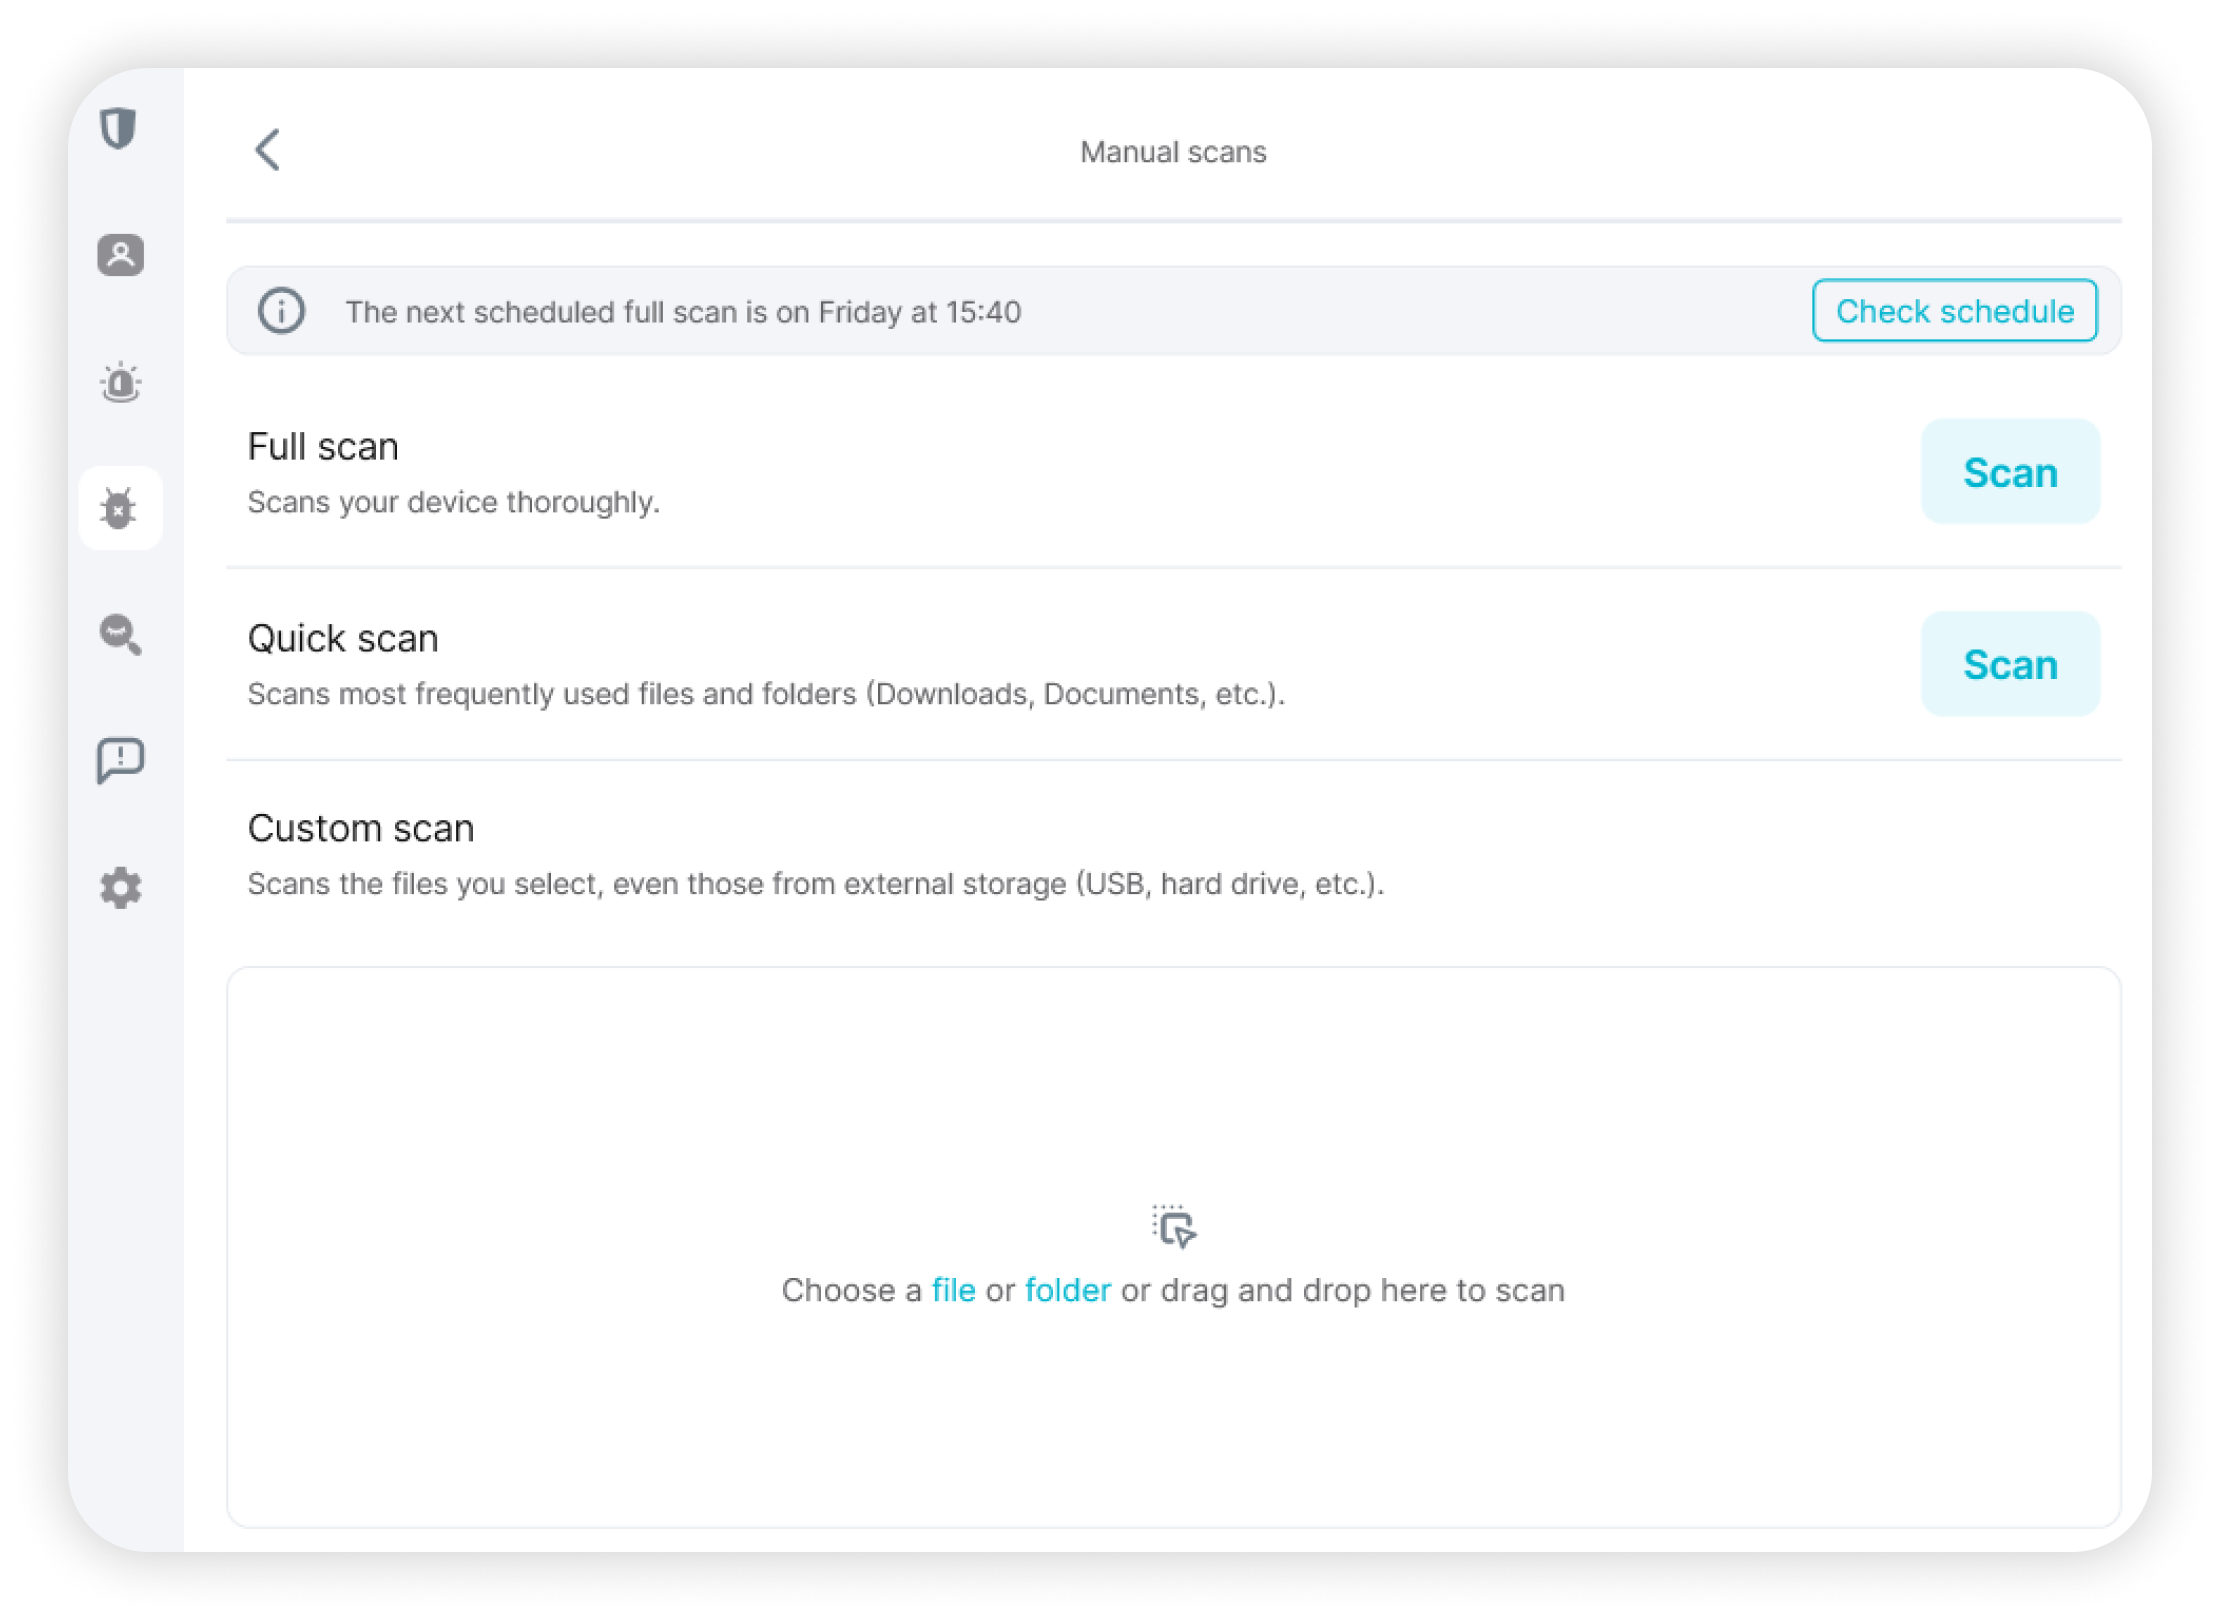This screenshot has height=1620, width=2220.
Task: Click the custom scan drop zone area
Action: pos(1173,1100)
